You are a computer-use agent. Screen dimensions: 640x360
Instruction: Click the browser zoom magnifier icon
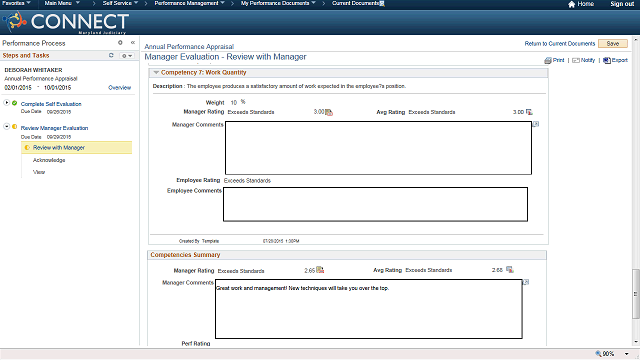pos(598,353)
